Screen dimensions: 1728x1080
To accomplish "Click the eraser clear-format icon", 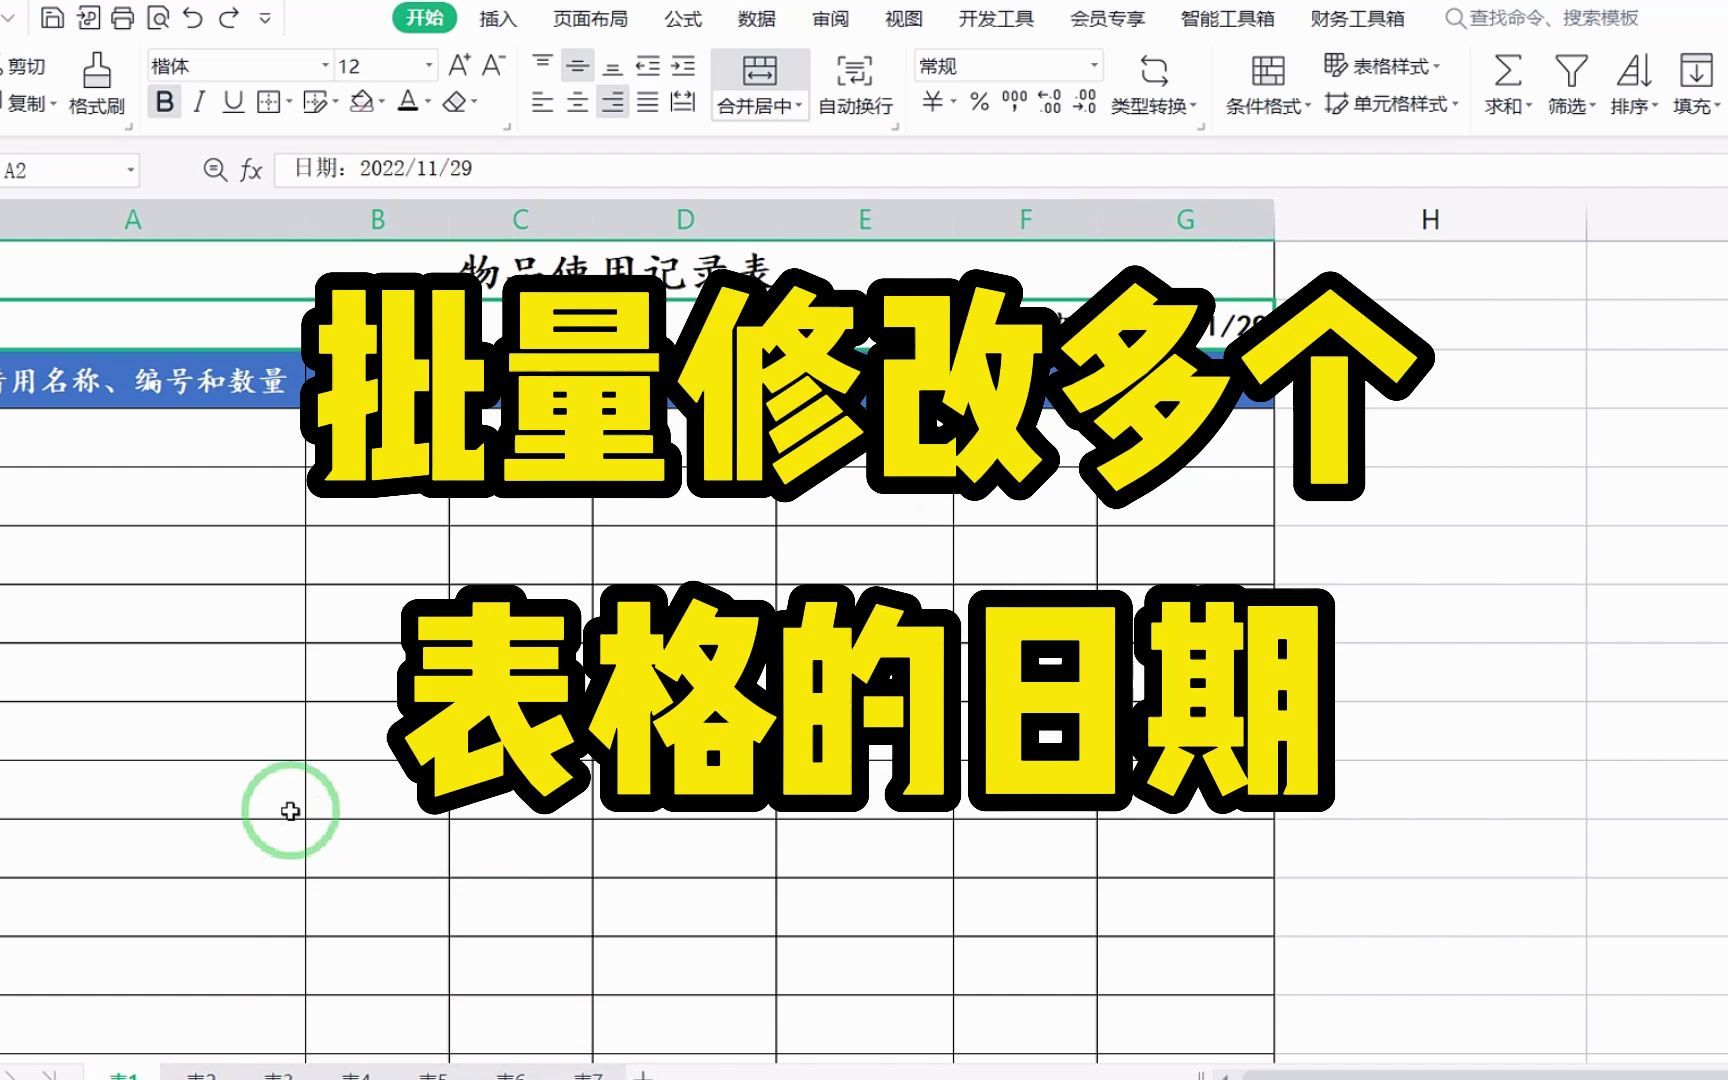I will (454, 102).
